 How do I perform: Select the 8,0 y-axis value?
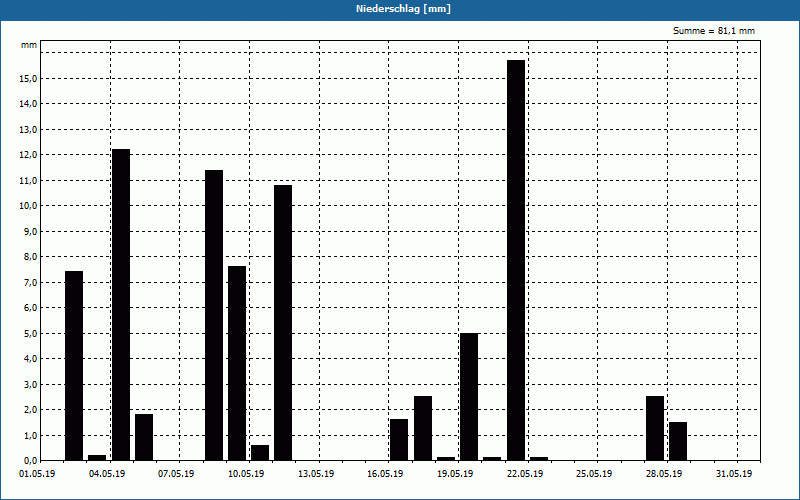point(30,257)
